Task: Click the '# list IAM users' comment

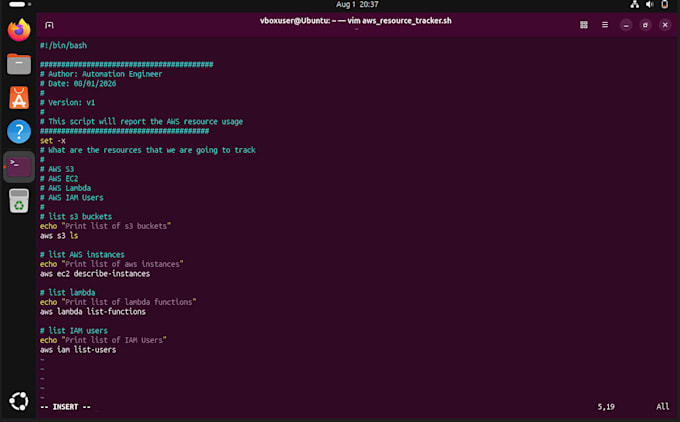Action: pos(74,331)
